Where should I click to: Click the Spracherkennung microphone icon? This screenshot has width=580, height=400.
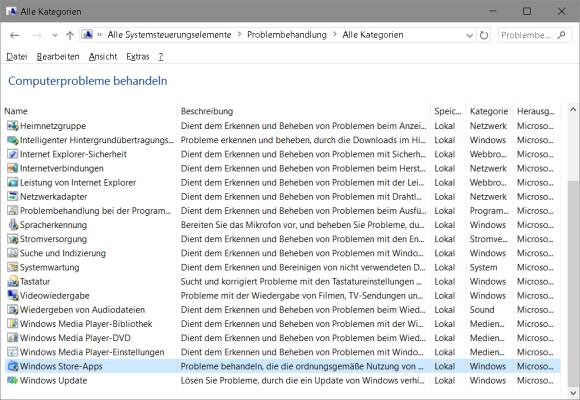[x=13, y=225]
